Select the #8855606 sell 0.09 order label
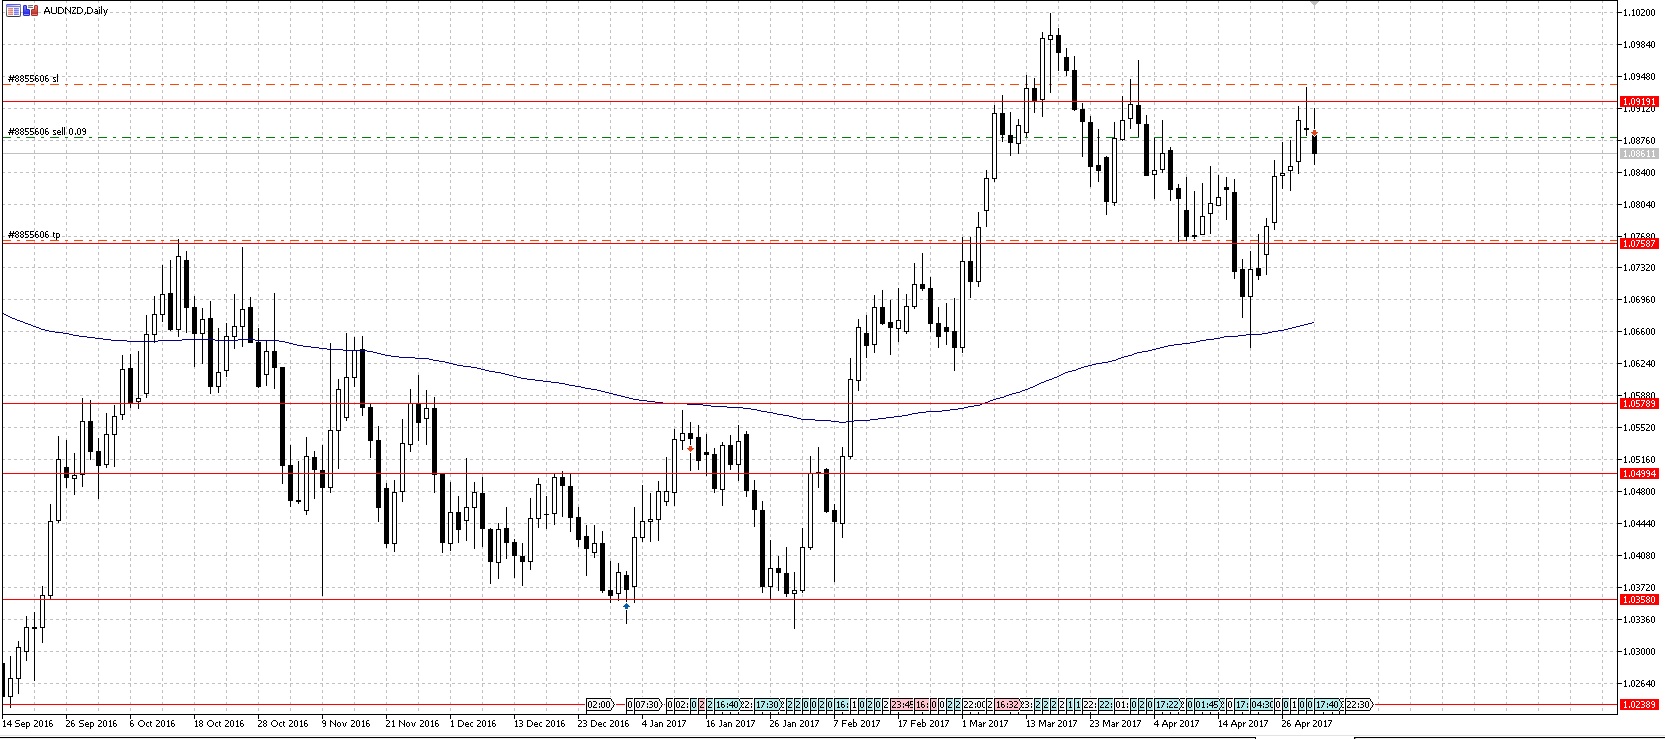This screenshot has height=739, width=1665. click(x=47, y=131)
